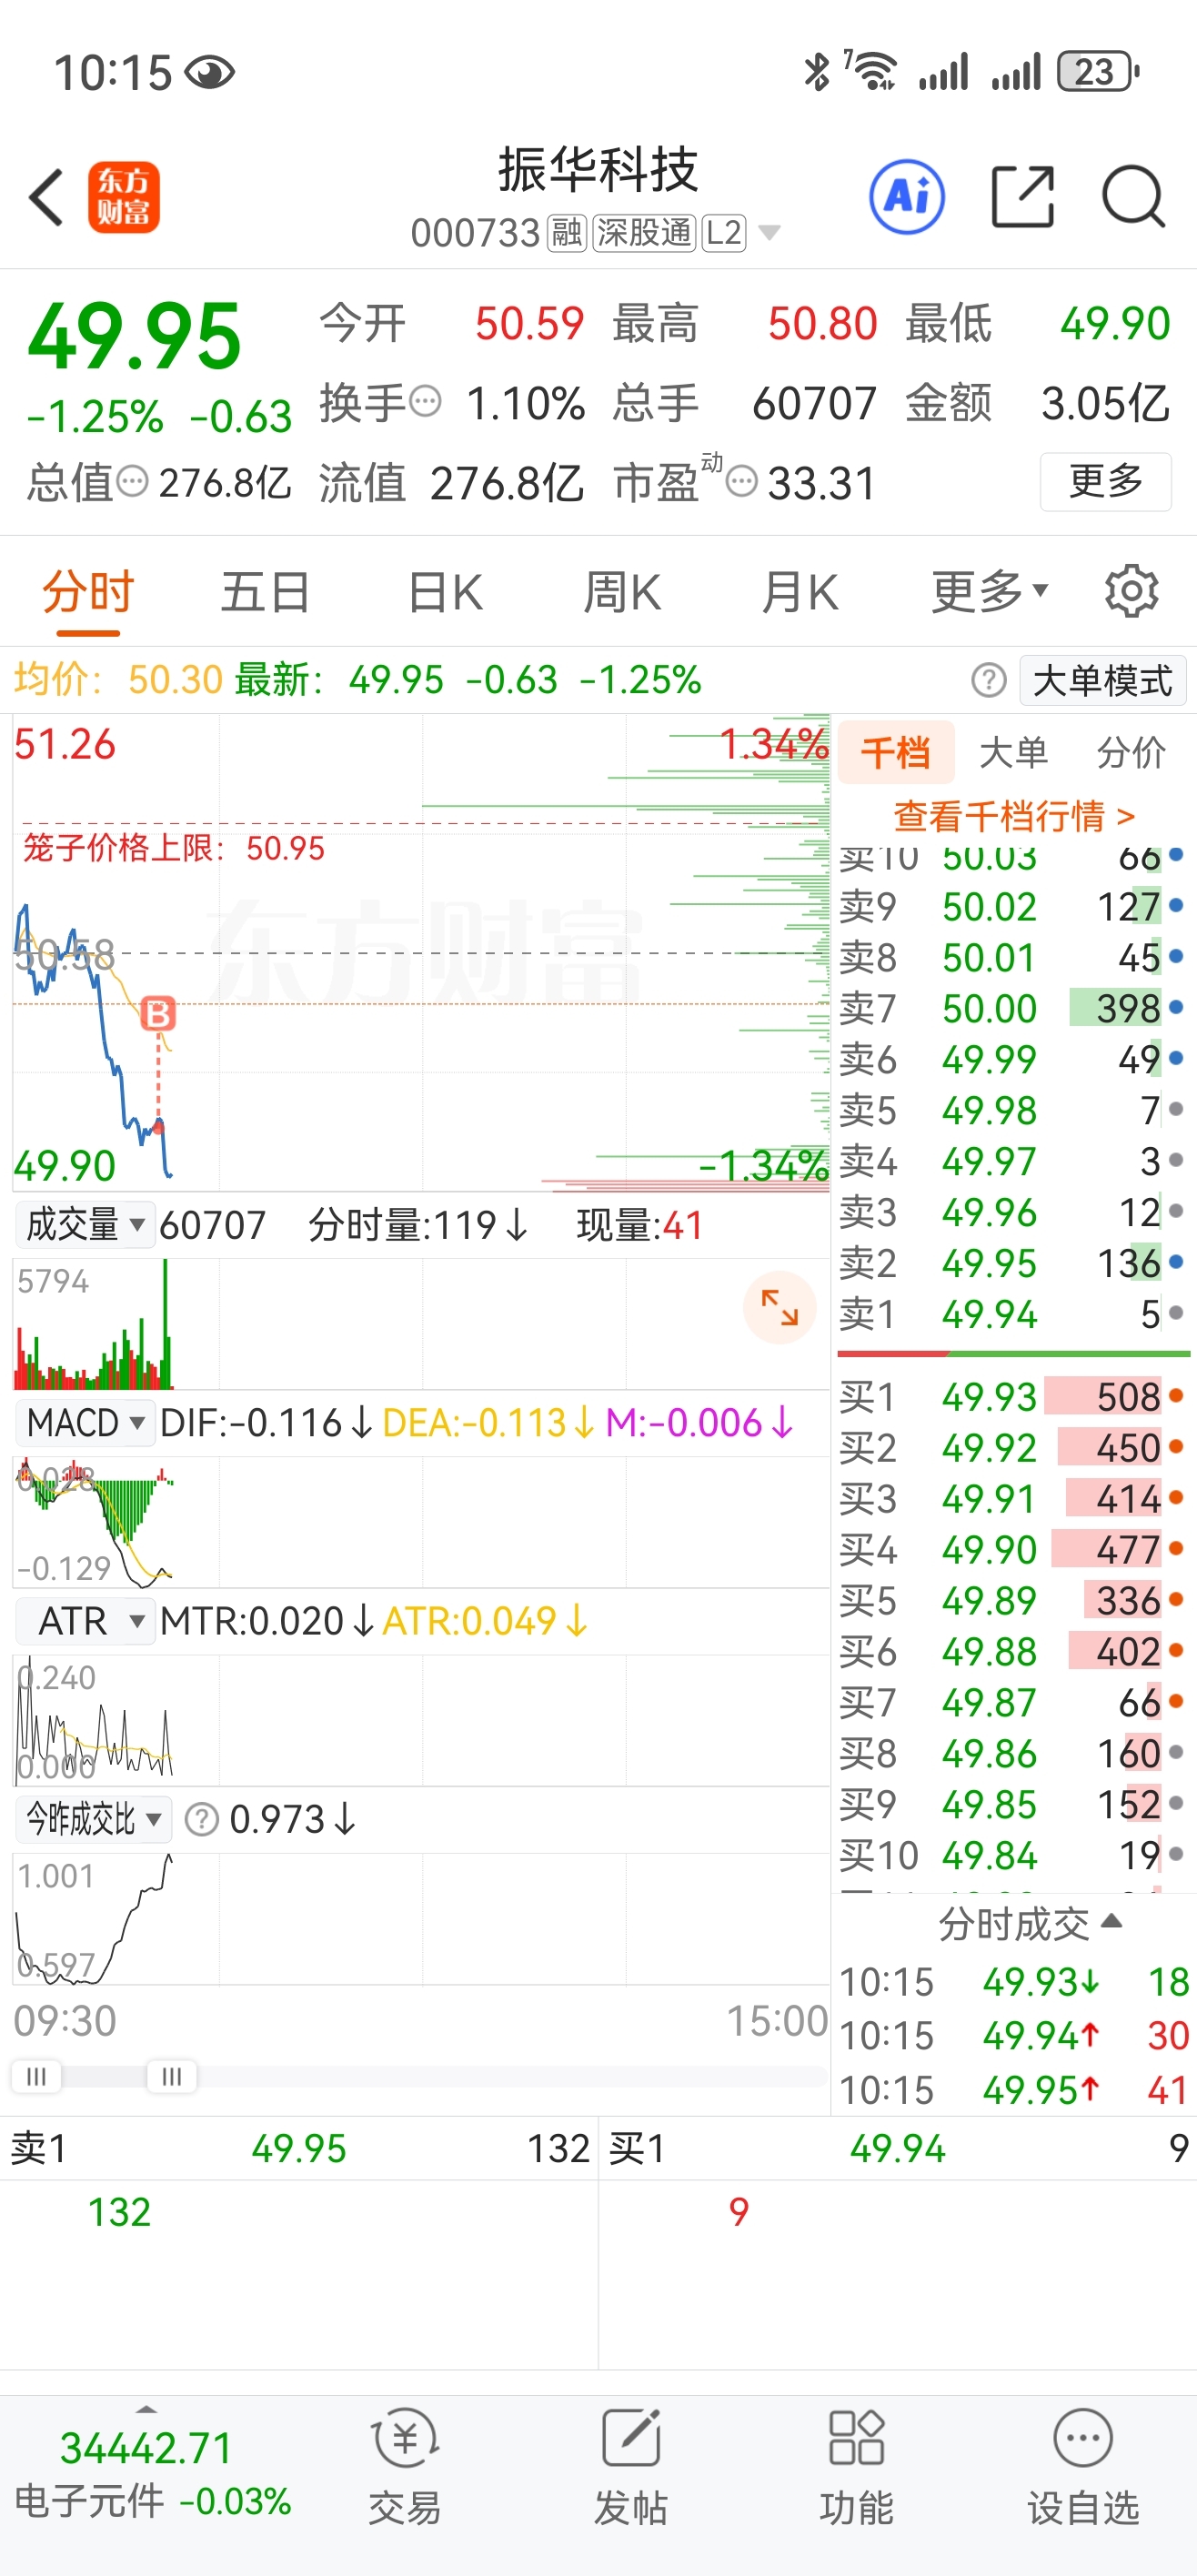This screenshot has height=2576, width=1197.
Task: Tap the share export icon
Action: click(x=1022, y=197)
